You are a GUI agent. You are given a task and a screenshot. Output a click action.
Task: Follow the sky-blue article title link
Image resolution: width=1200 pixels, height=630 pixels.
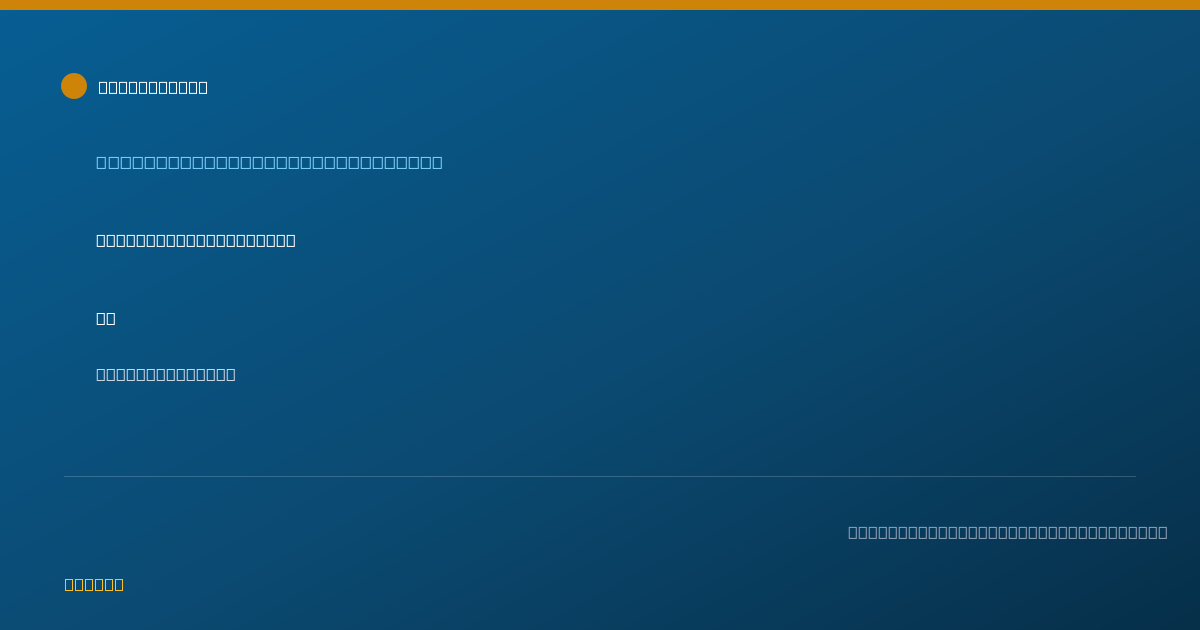coord(269,162)
